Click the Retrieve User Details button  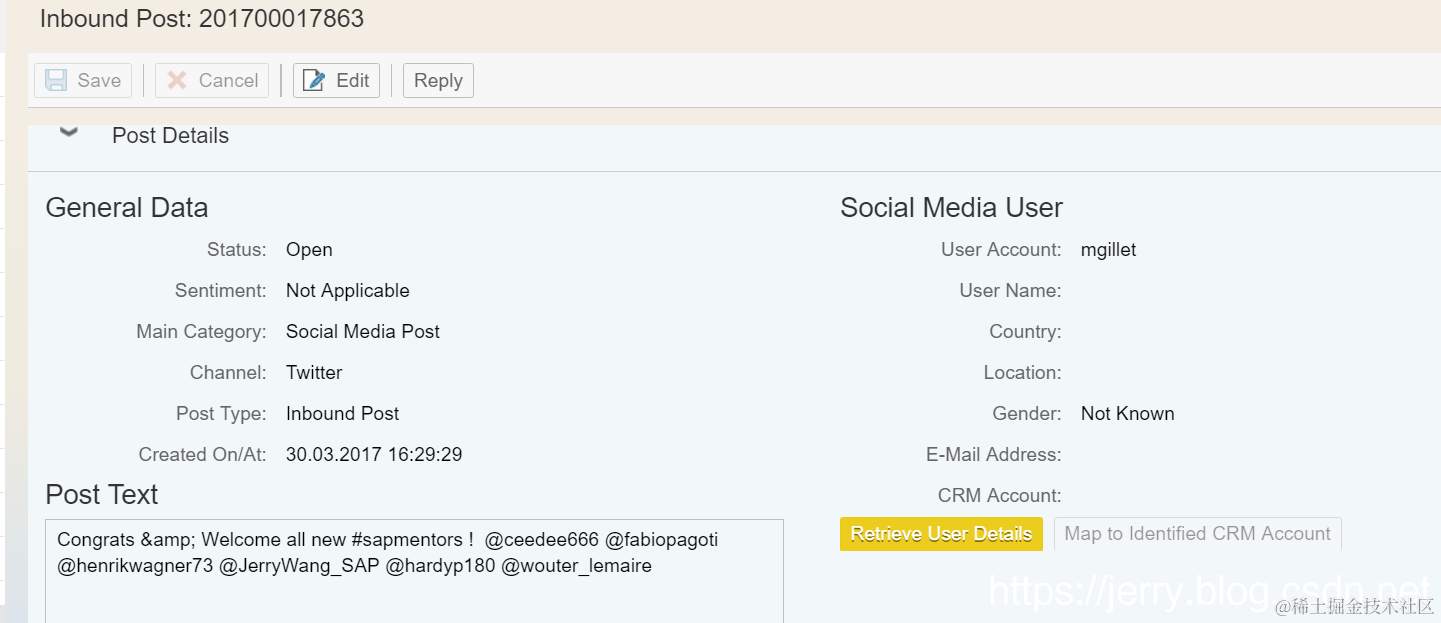[941, 534]
